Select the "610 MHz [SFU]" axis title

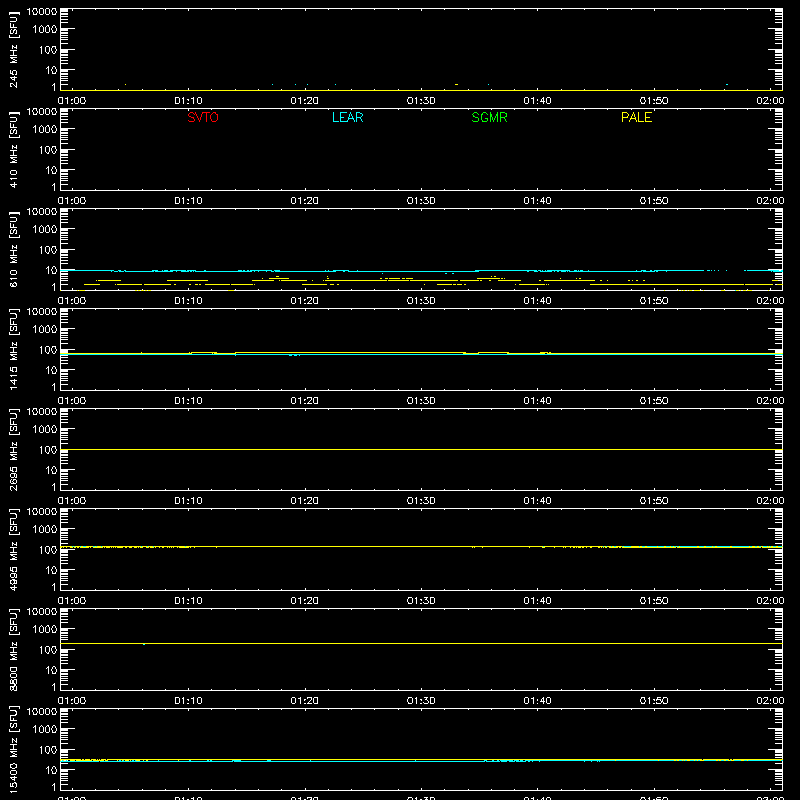(x=13, y=249)
